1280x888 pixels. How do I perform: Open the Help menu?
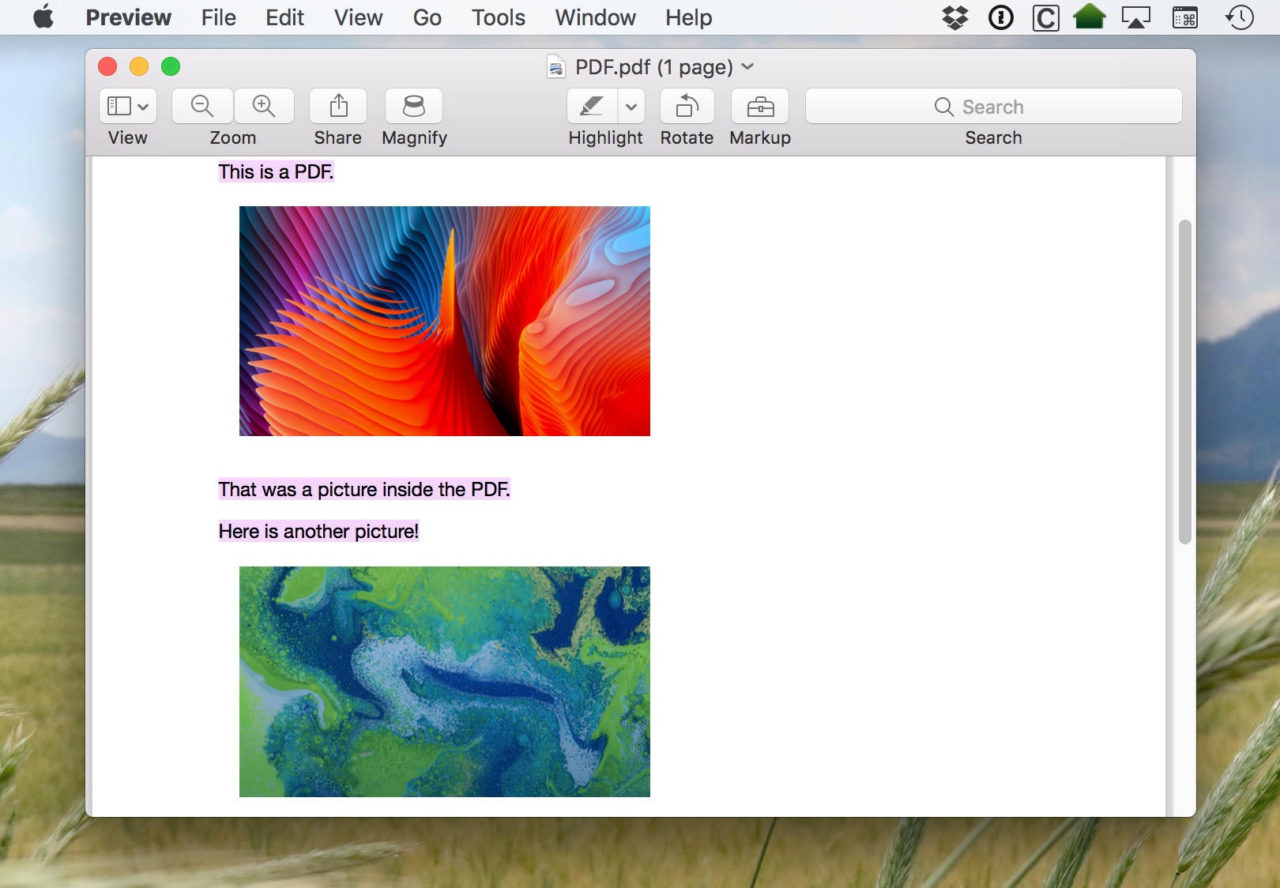689,17
